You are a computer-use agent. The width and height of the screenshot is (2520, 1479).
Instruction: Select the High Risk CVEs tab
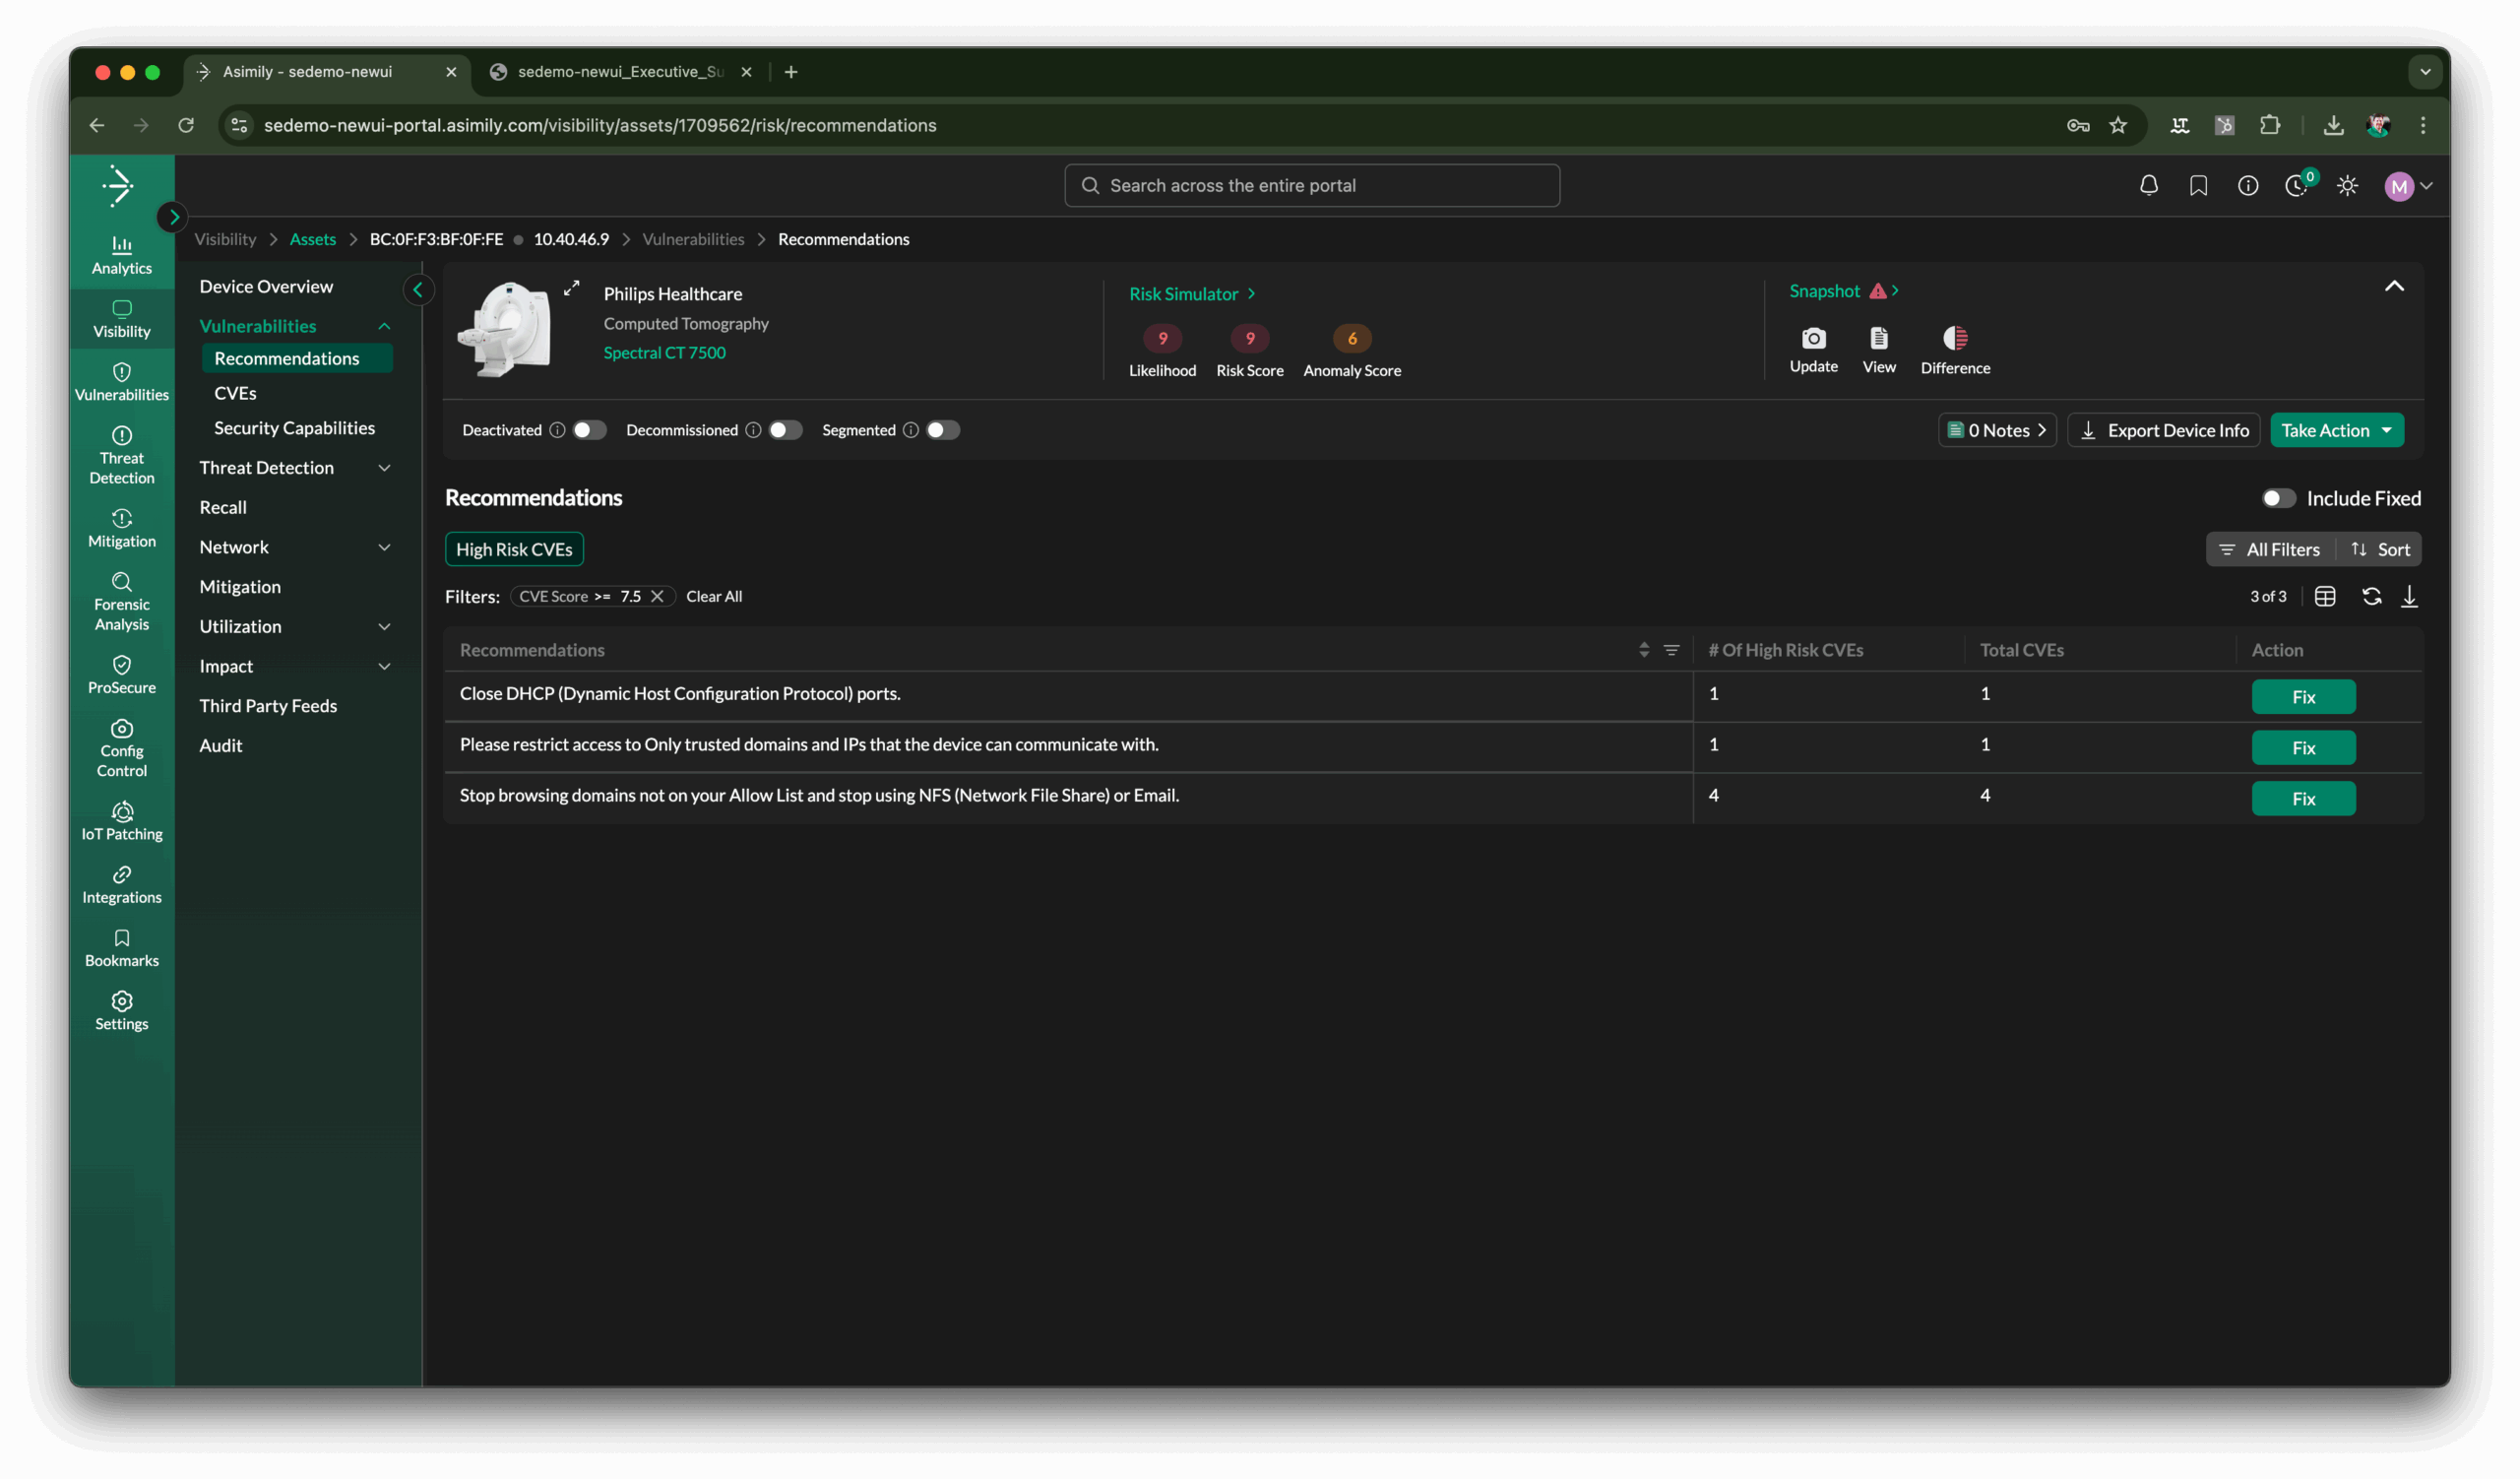click(x=514, y=549)
